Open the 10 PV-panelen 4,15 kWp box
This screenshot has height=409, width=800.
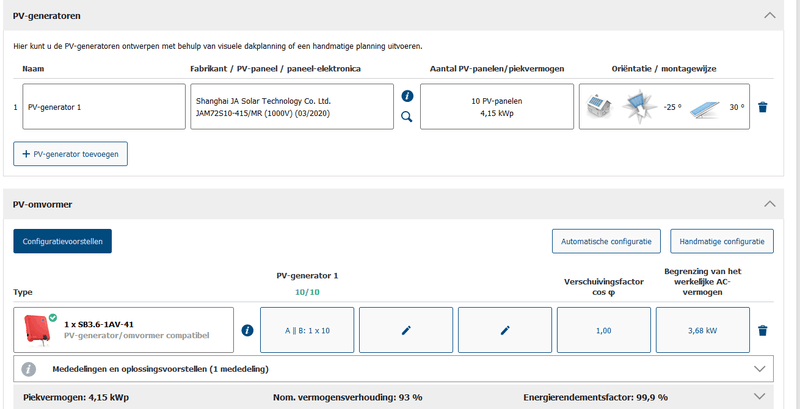coord(497,107)
